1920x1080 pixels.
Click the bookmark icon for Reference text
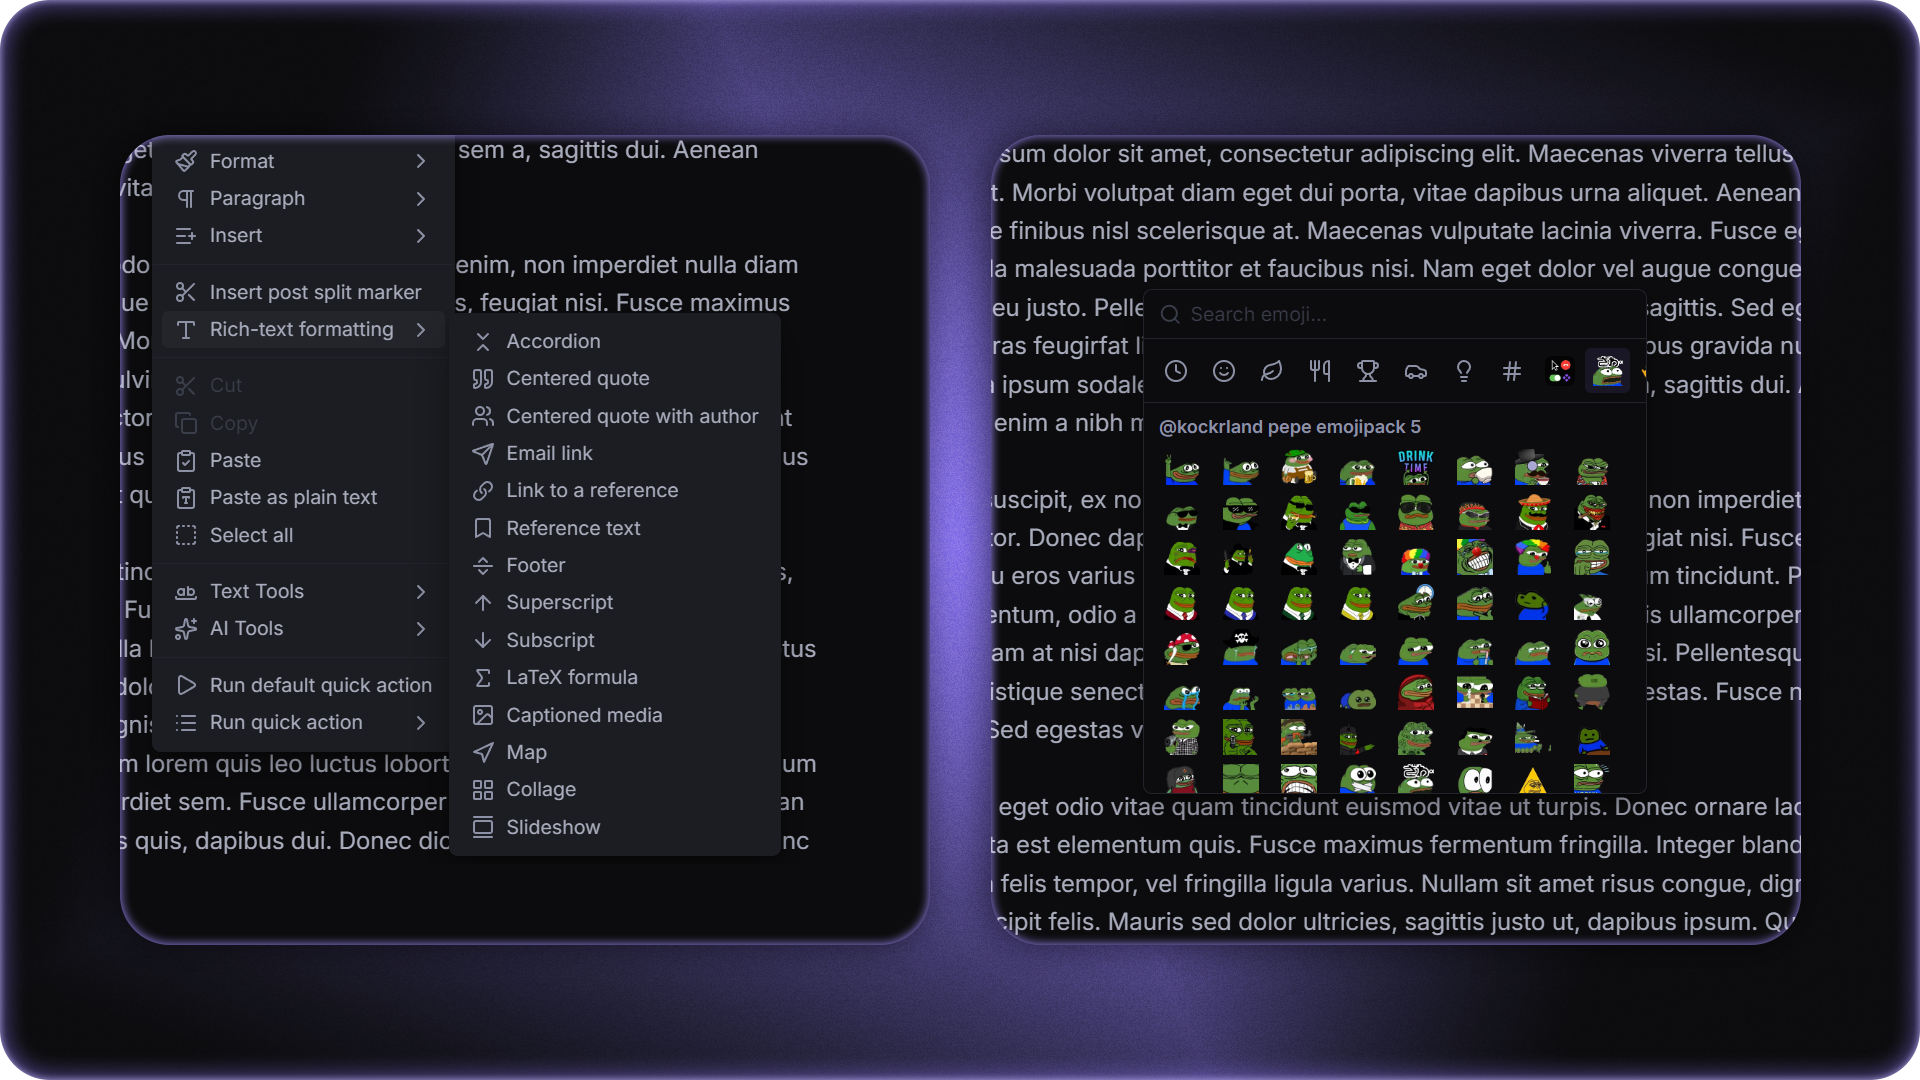pyautogui.click(x=483, y=528)
